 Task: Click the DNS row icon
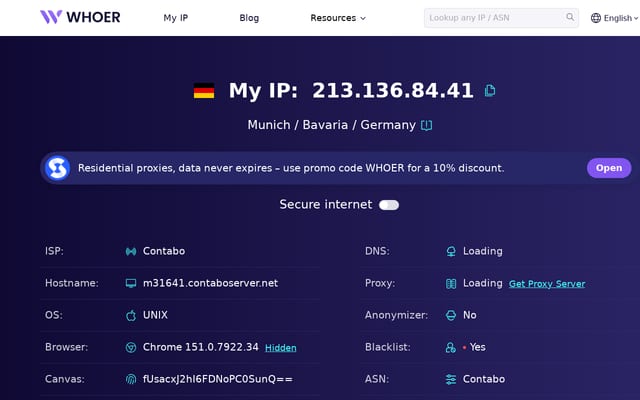451,251
